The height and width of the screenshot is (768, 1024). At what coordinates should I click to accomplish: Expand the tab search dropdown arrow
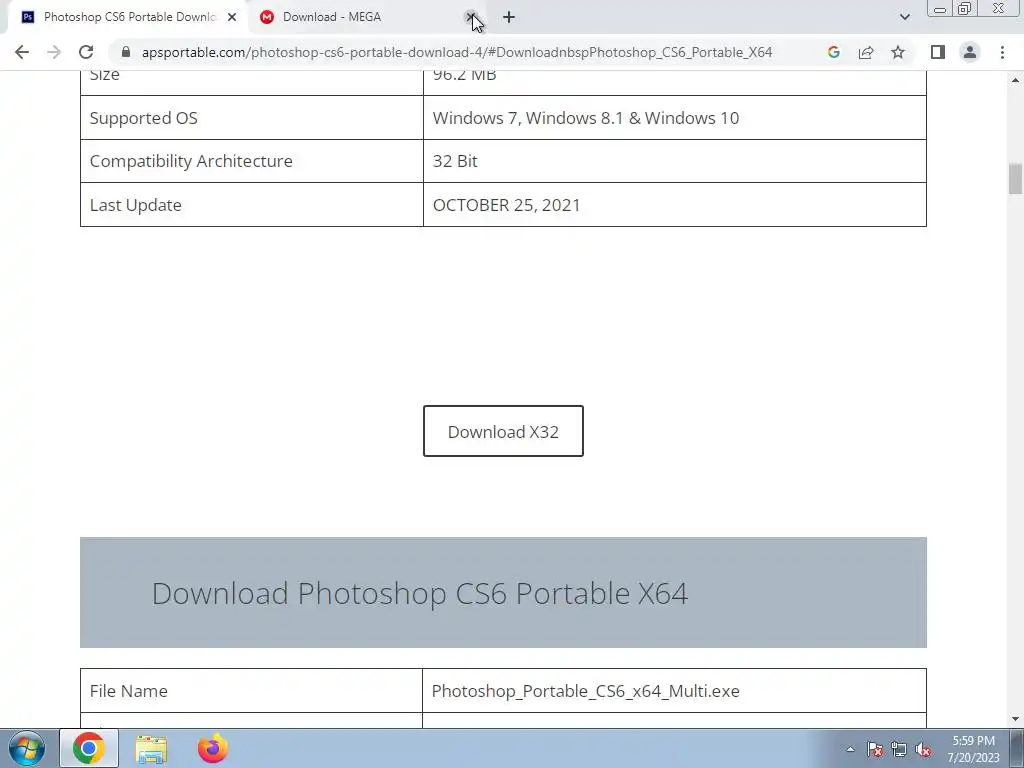[x=904, y=17]
